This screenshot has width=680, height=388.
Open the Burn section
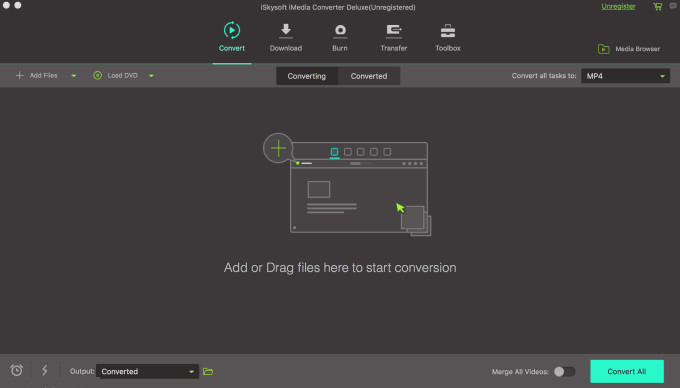click(x=340, y=38)
